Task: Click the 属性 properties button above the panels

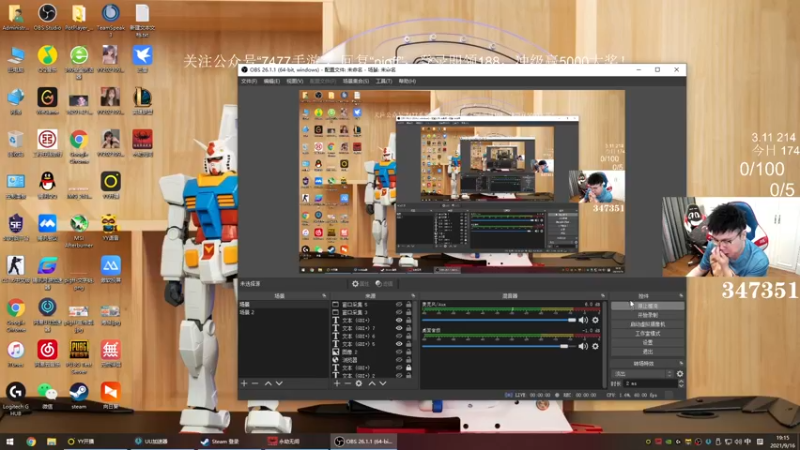Action: 360,284
